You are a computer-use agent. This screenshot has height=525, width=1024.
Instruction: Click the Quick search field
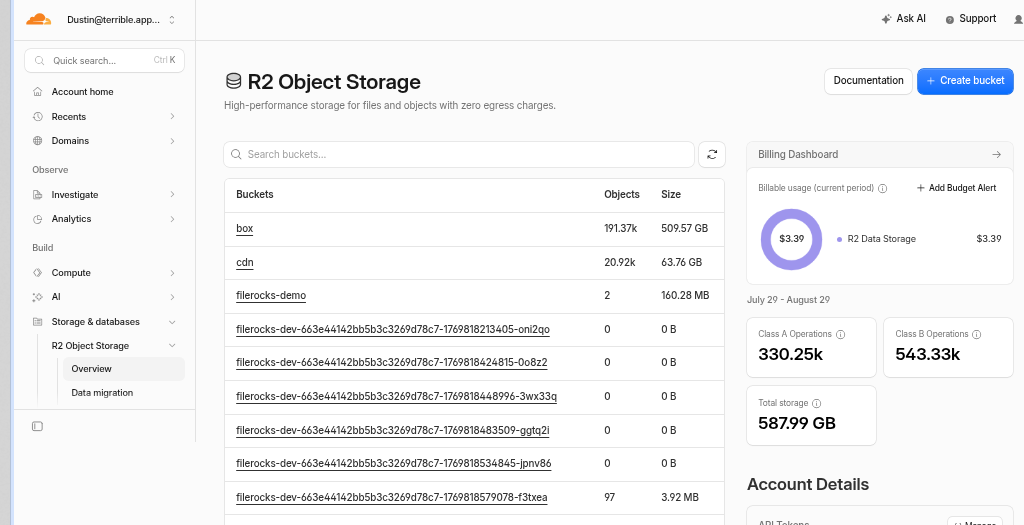pyautogui.click(x=104, y=60)
